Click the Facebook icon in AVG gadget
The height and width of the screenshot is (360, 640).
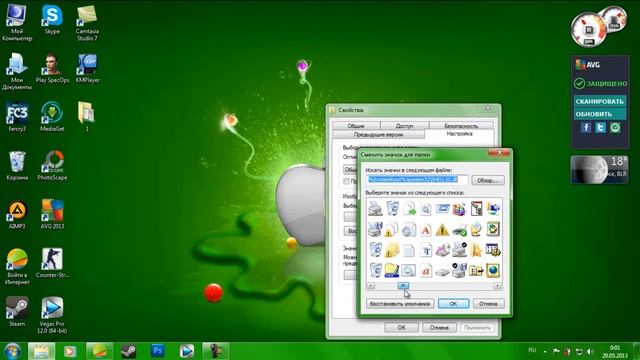(586, 127)
